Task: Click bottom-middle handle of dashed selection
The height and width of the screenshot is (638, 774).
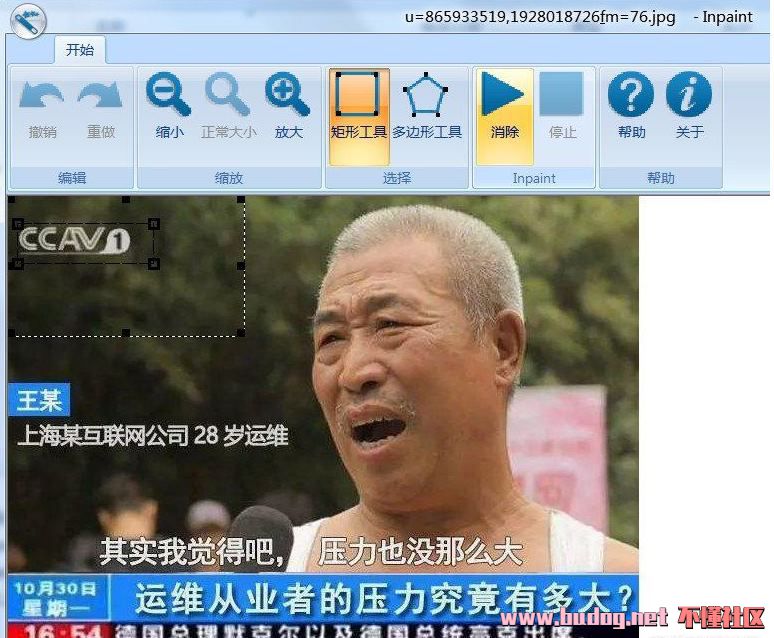Action: [126, 333]
